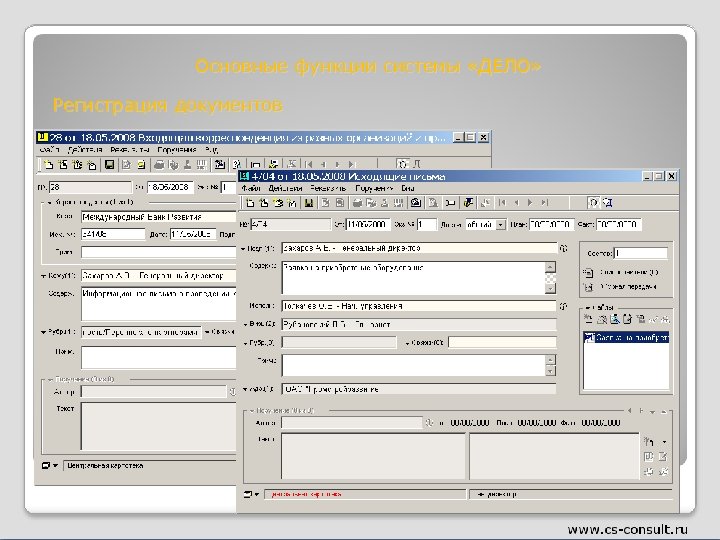Expand Адрес arrow in Исходящие письма window
The width and height of the screenshot is (720, 540).
point(246,389)
